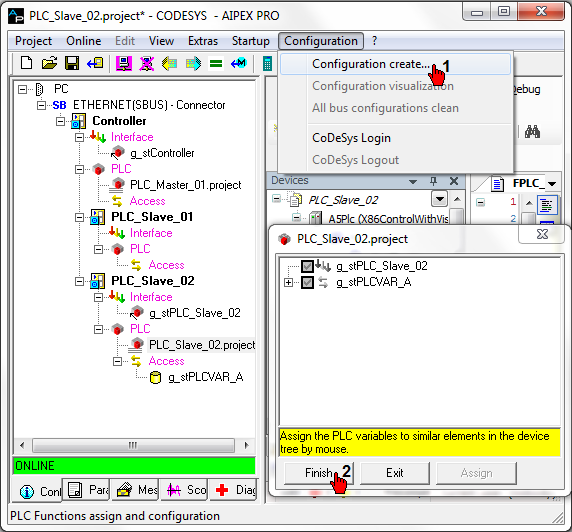
Task: Click the yellow right-arrow transfer icon
Action: click(x=193, y=63)
